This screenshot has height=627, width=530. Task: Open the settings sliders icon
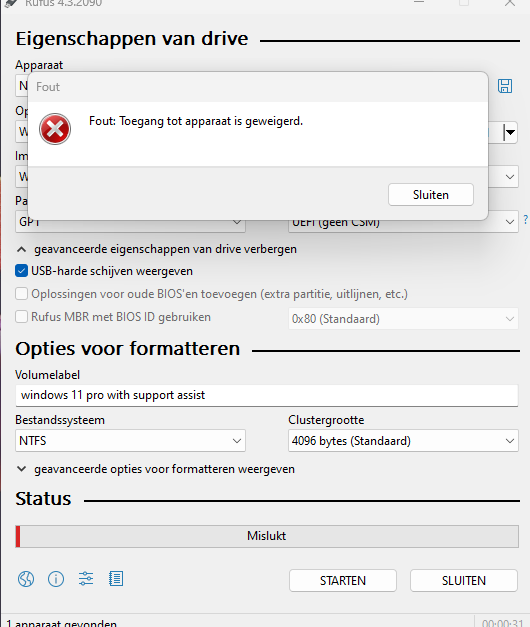[86, 579]
